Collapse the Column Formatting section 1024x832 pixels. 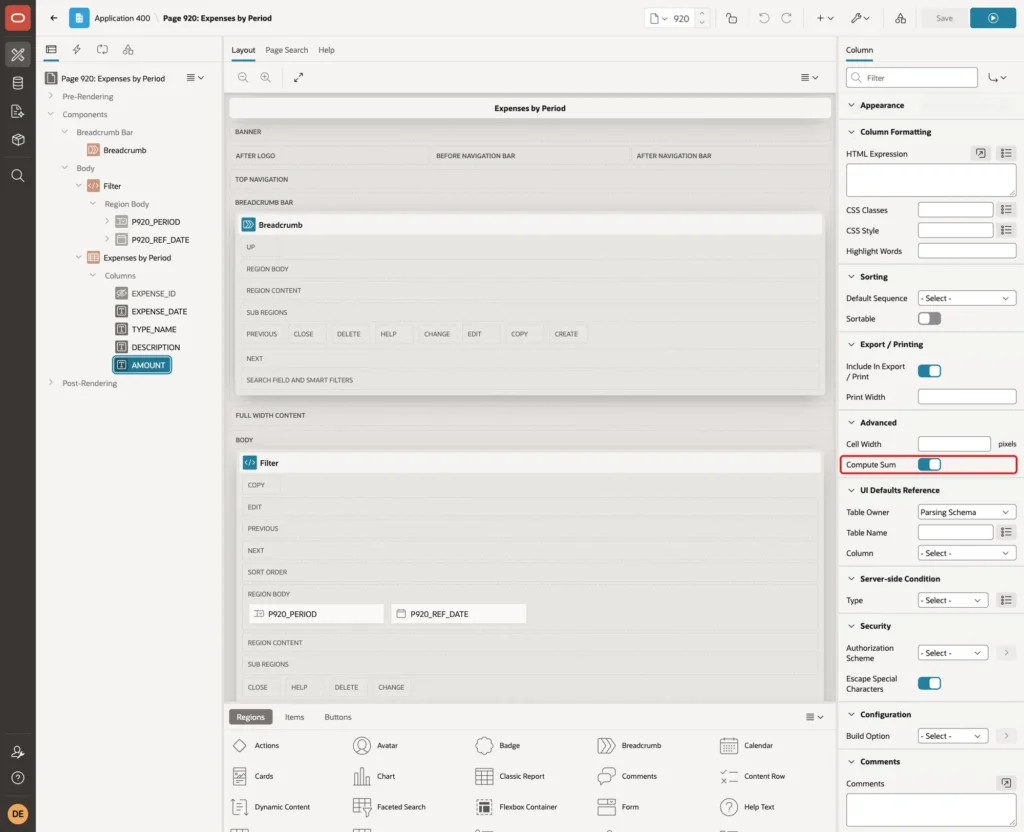point(851,132)
